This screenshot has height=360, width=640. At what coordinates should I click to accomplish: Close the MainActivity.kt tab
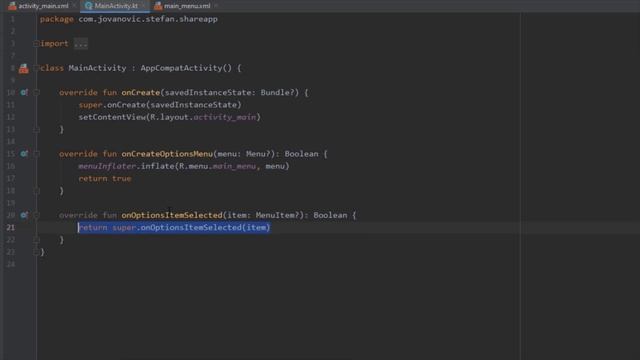click(144, 6)
